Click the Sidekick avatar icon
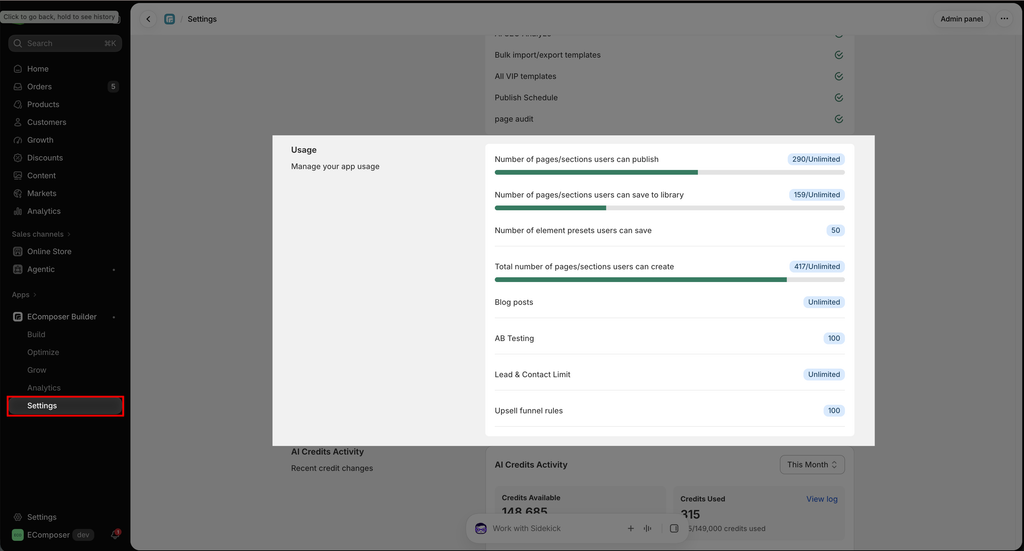1024x551 pixels. (481, 528)
